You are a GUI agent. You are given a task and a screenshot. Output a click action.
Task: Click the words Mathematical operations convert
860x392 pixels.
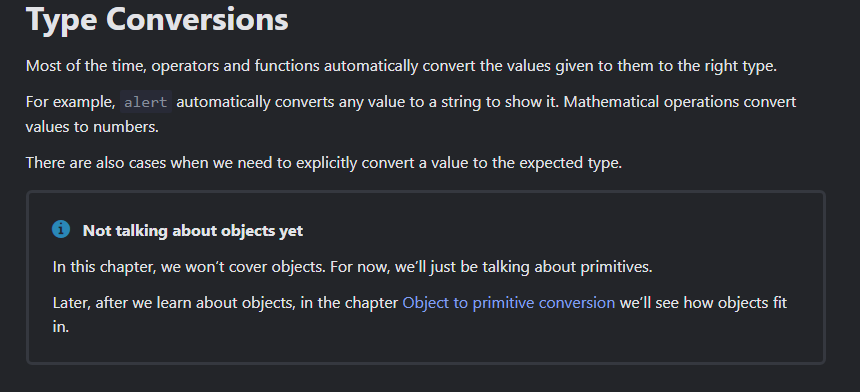tap(680, 102)
